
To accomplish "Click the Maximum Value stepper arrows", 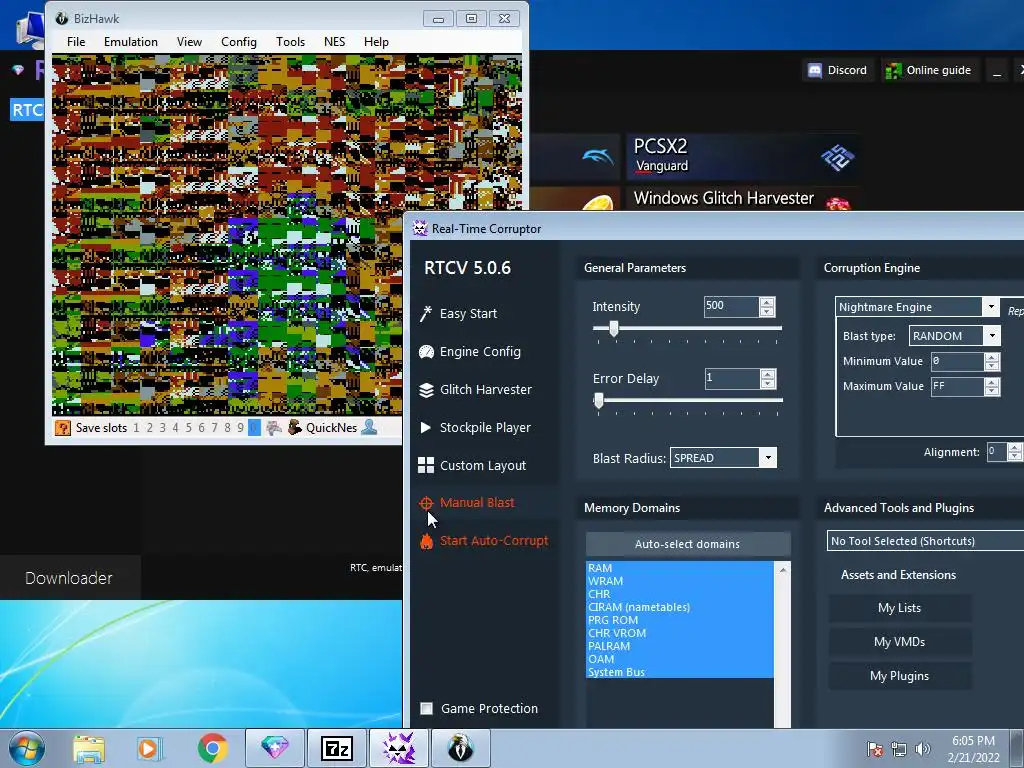I will click(992, 387).
